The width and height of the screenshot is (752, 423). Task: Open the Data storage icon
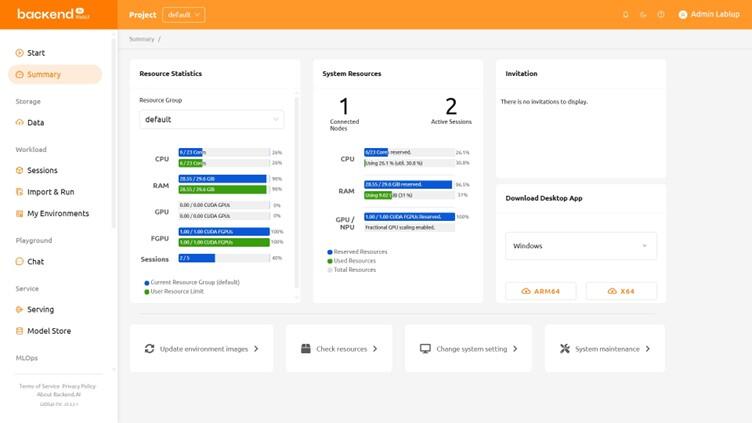[x=19, y=122]
